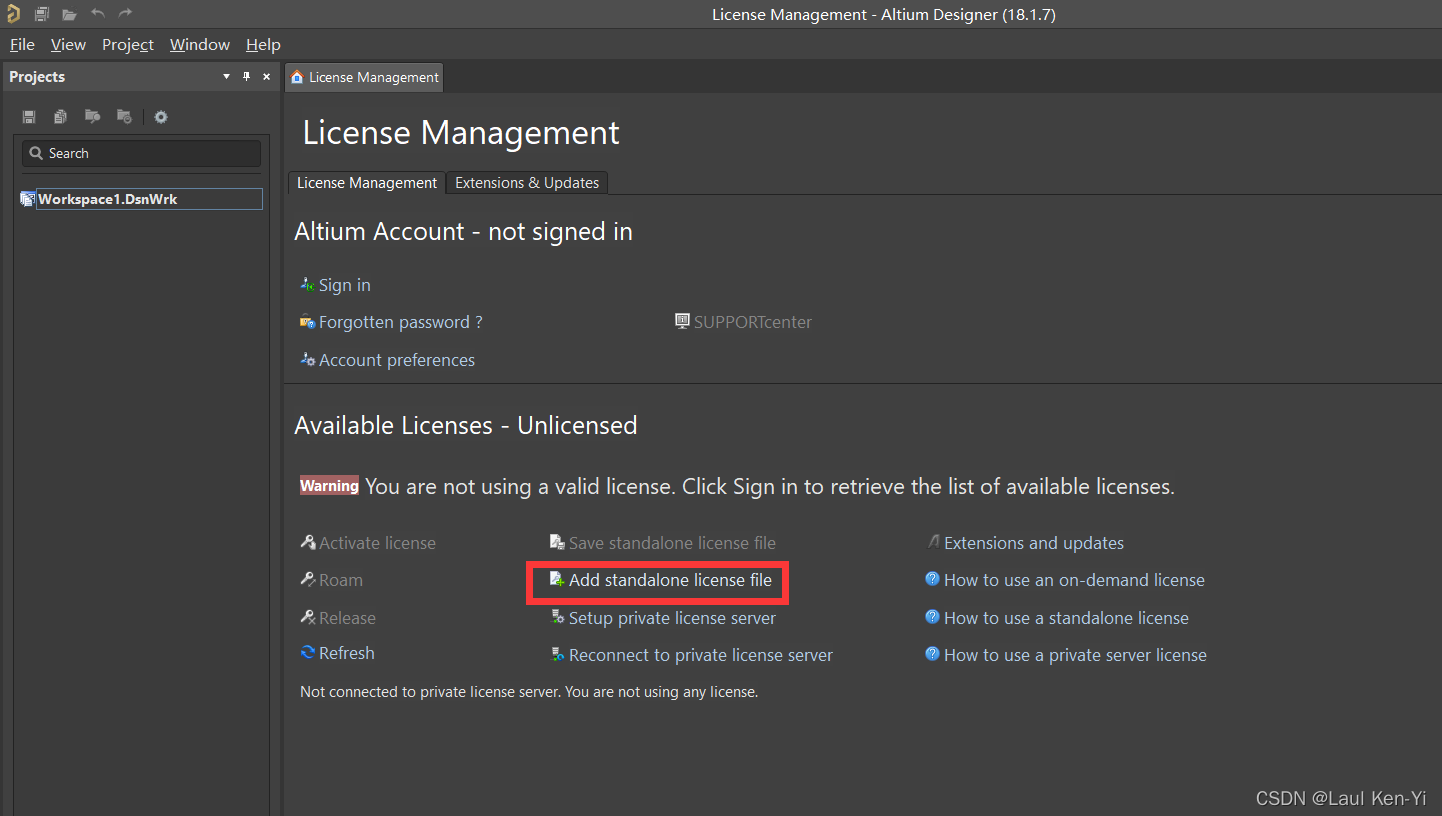Open the View menu
Viewport: 1442px width, 816px height.
coord(68,44)
